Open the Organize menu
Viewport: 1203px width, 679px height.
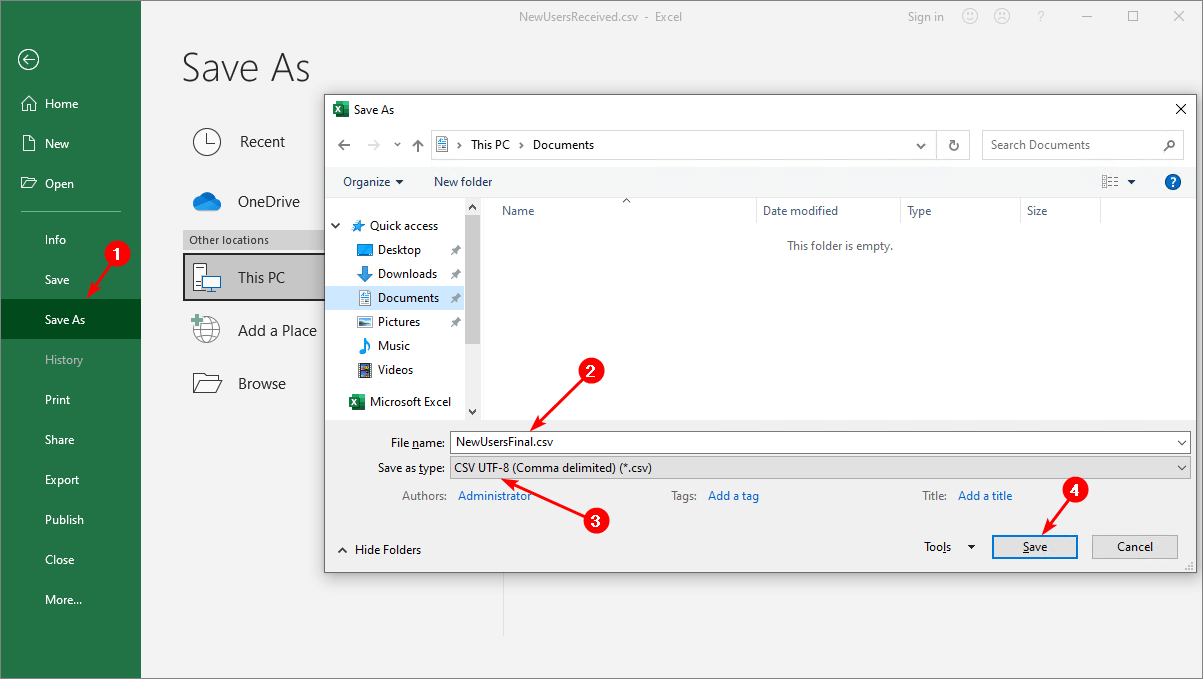[372, 181]
